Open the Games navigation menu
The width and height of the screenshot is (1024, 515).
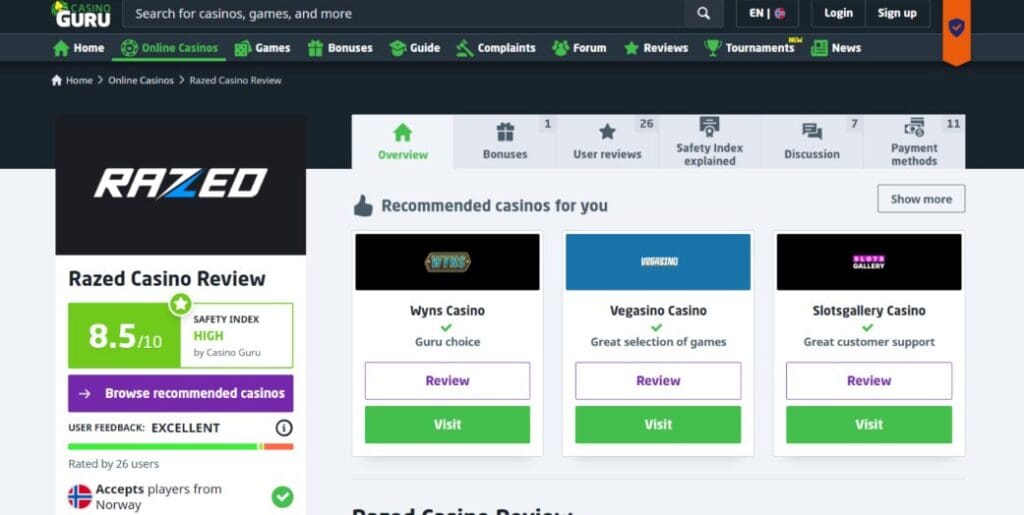pyautogui.click(x=262, y=48)
